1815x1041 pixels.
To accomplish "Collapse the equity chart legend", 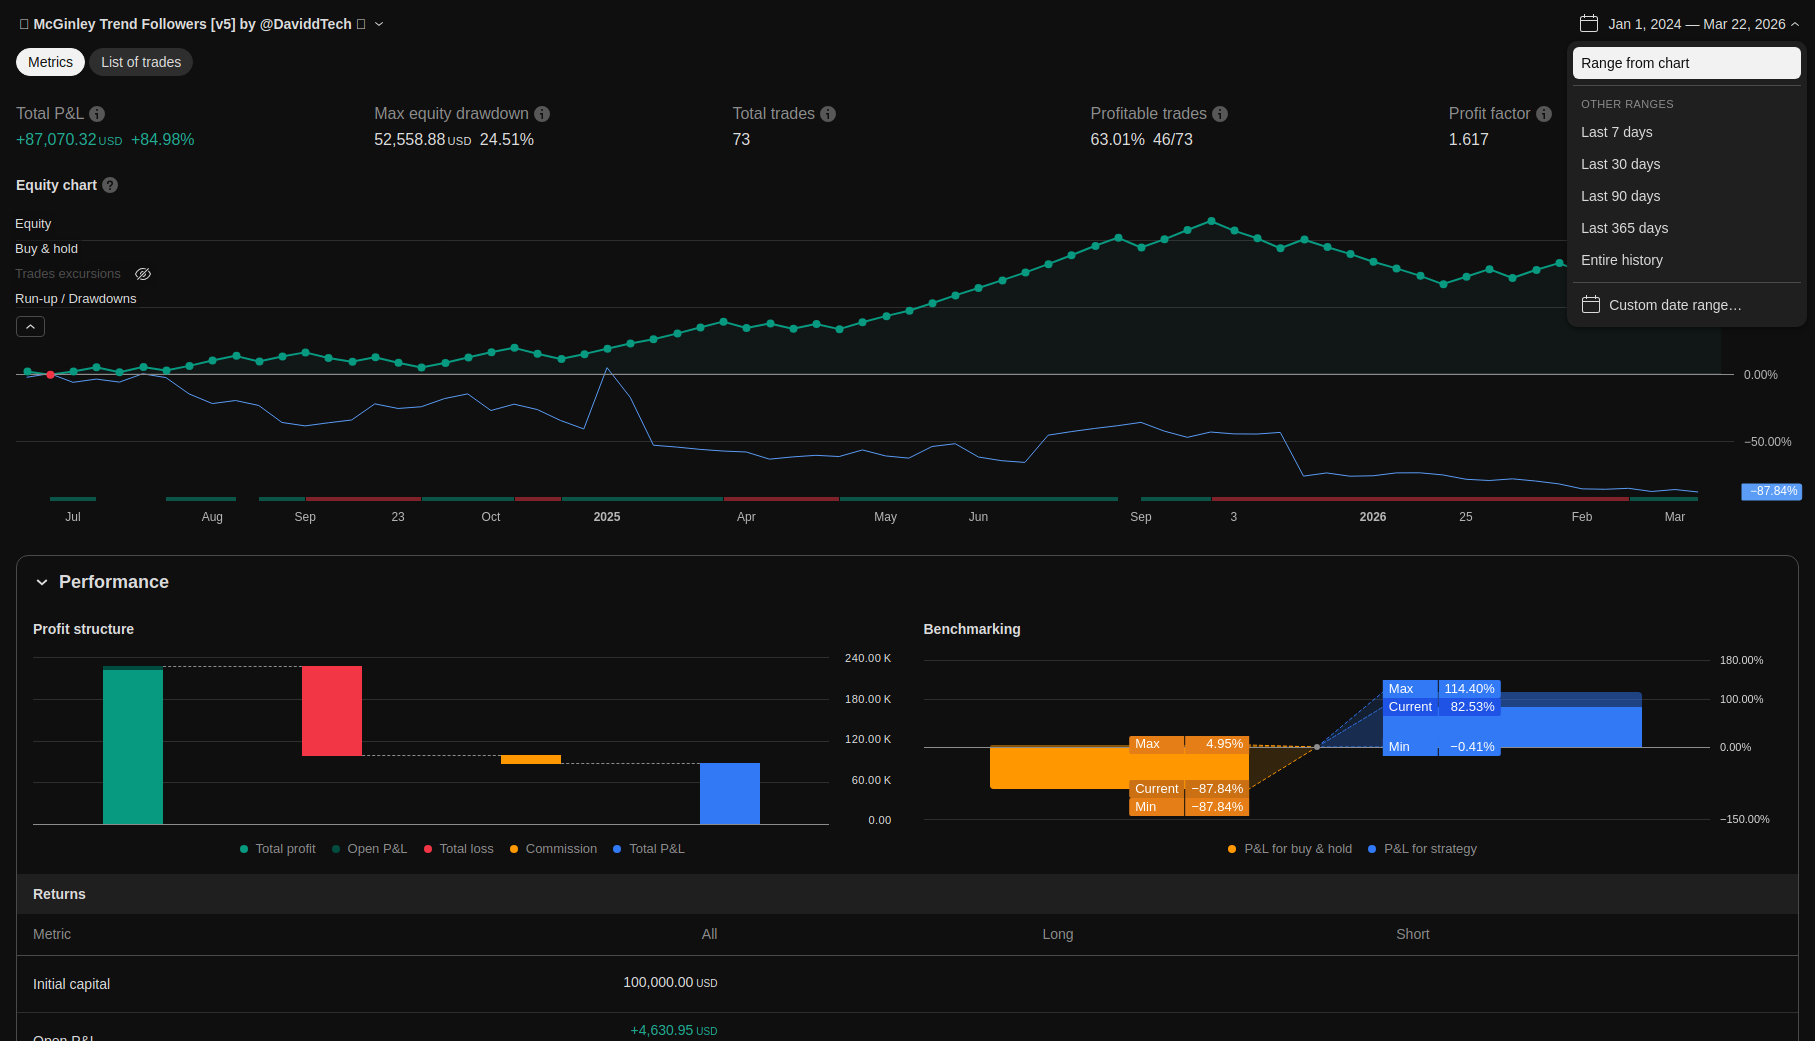I will (x=30, y=327).
